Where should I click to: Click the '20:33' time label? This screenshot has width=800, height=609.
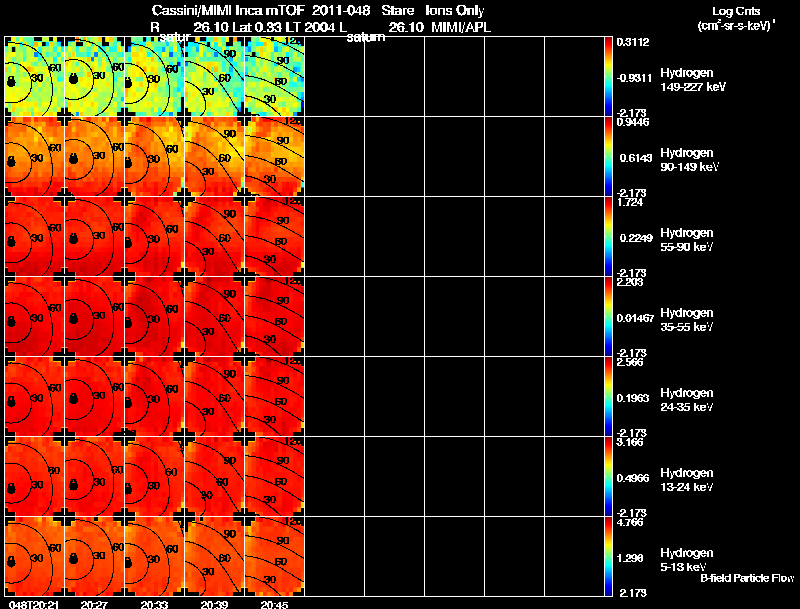(x=155, y=604)
